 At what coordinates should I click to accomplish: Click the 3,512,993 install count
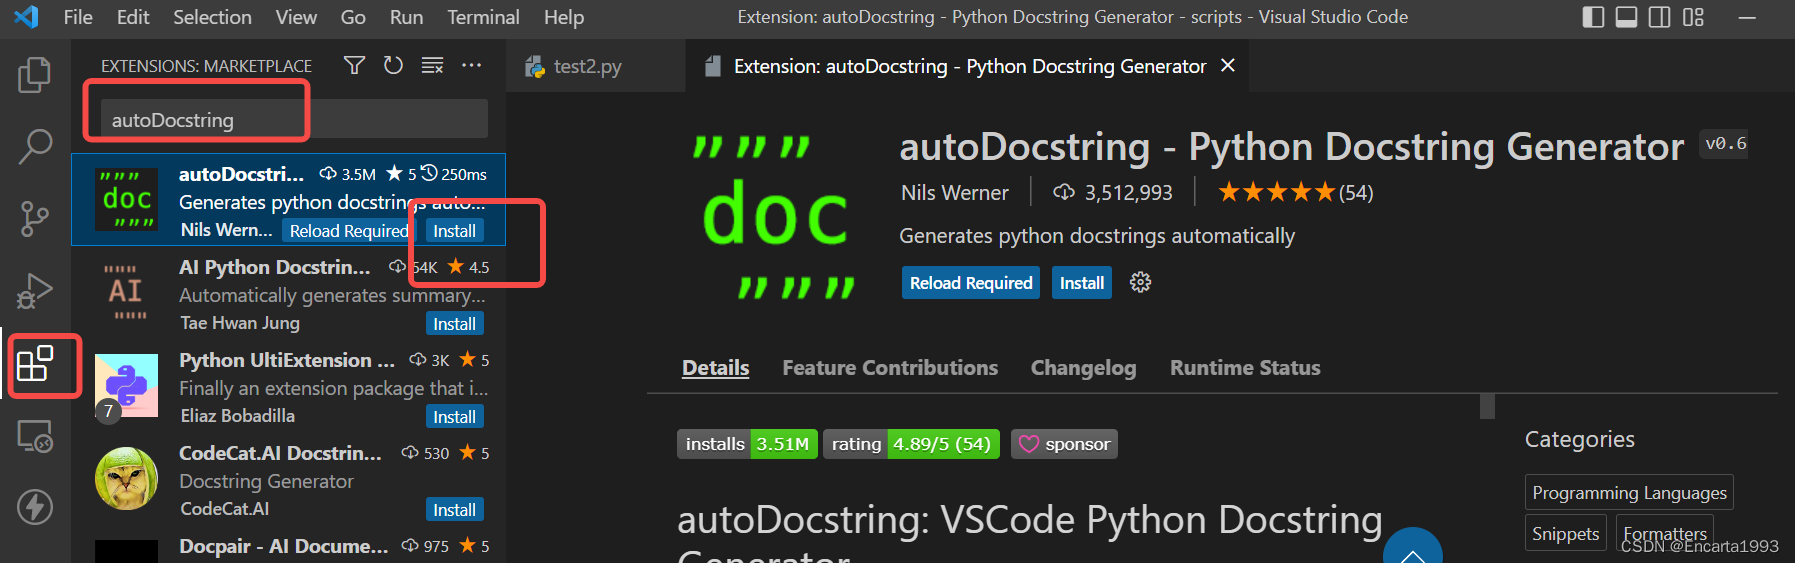pyautogui.click(x=1112, y=193)
